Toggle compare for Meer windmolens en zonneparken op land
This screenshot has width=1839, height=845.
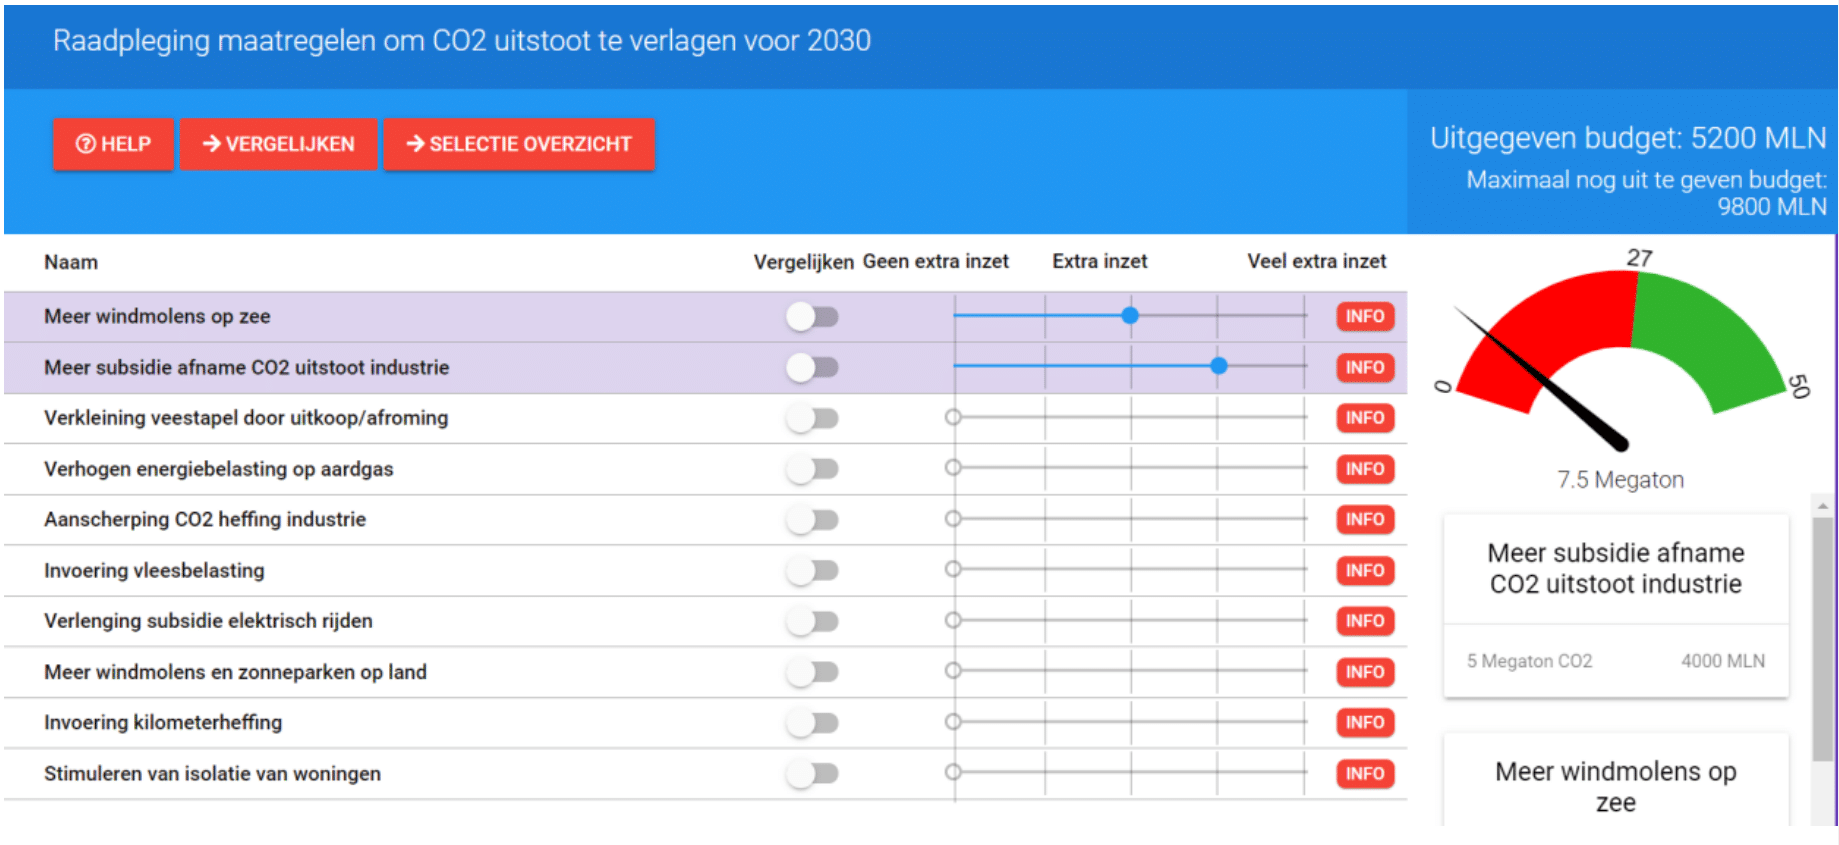click(812, 672)
